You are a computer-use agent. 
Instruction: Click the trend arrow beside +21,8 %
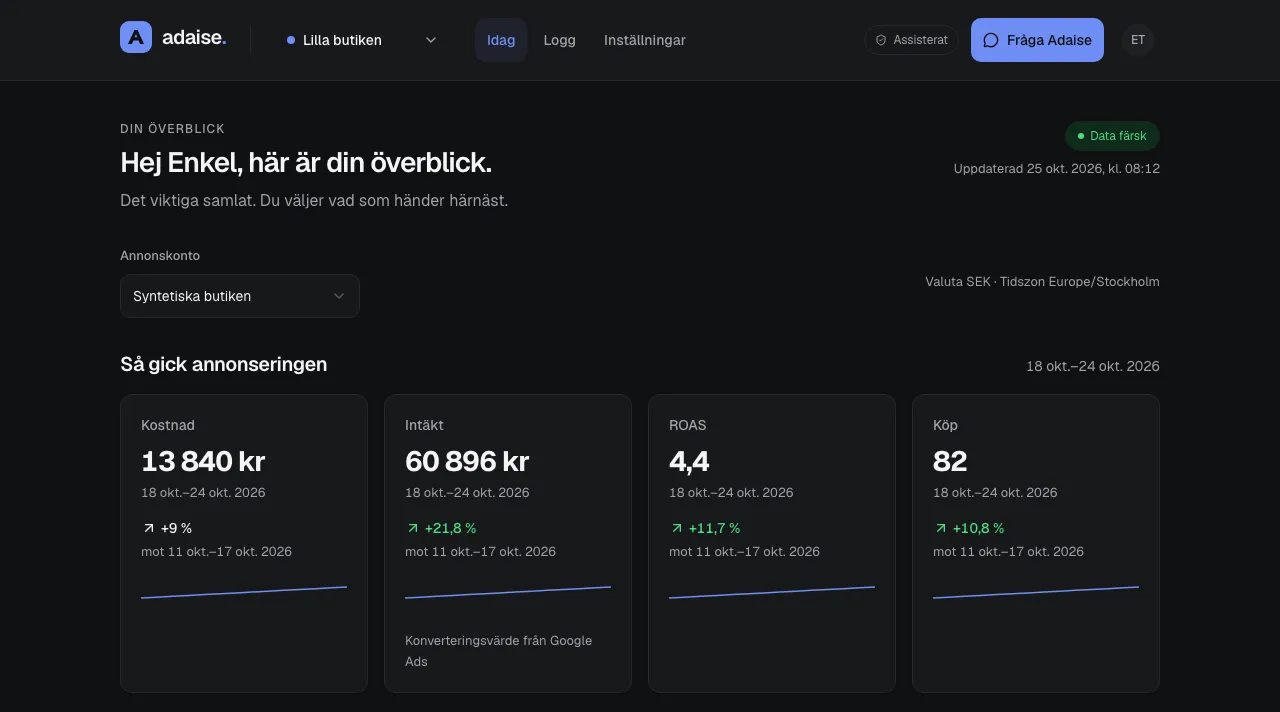click(413, 528)
